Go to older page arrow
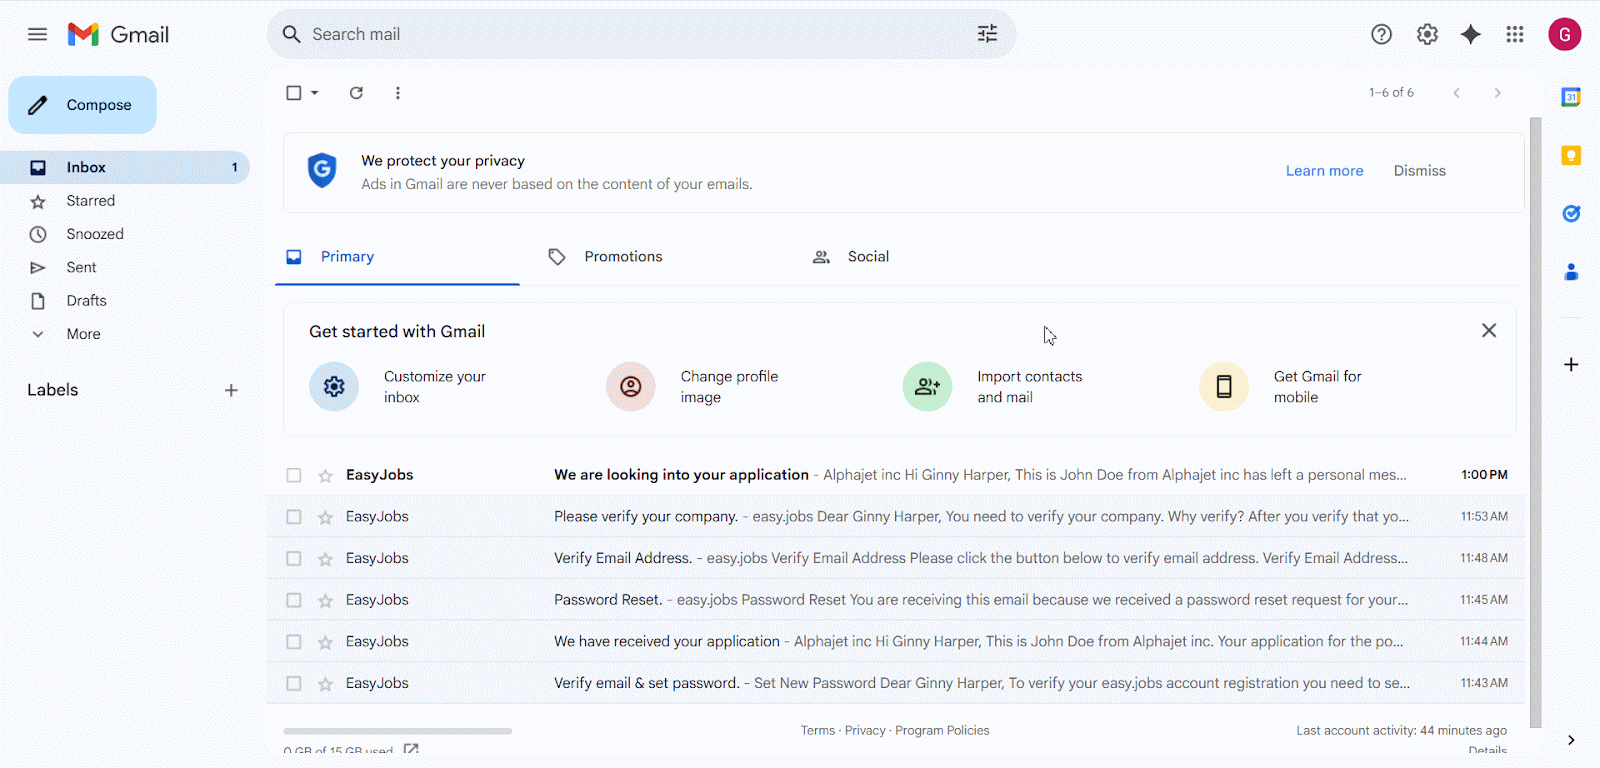 [x=1497, y=93]
